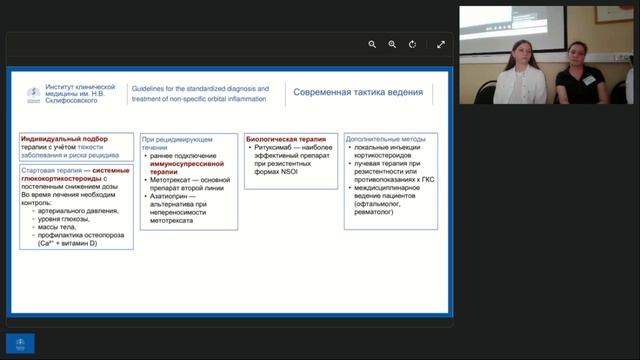Click the blue logo button at bottom left

click(x=20, y=343)
